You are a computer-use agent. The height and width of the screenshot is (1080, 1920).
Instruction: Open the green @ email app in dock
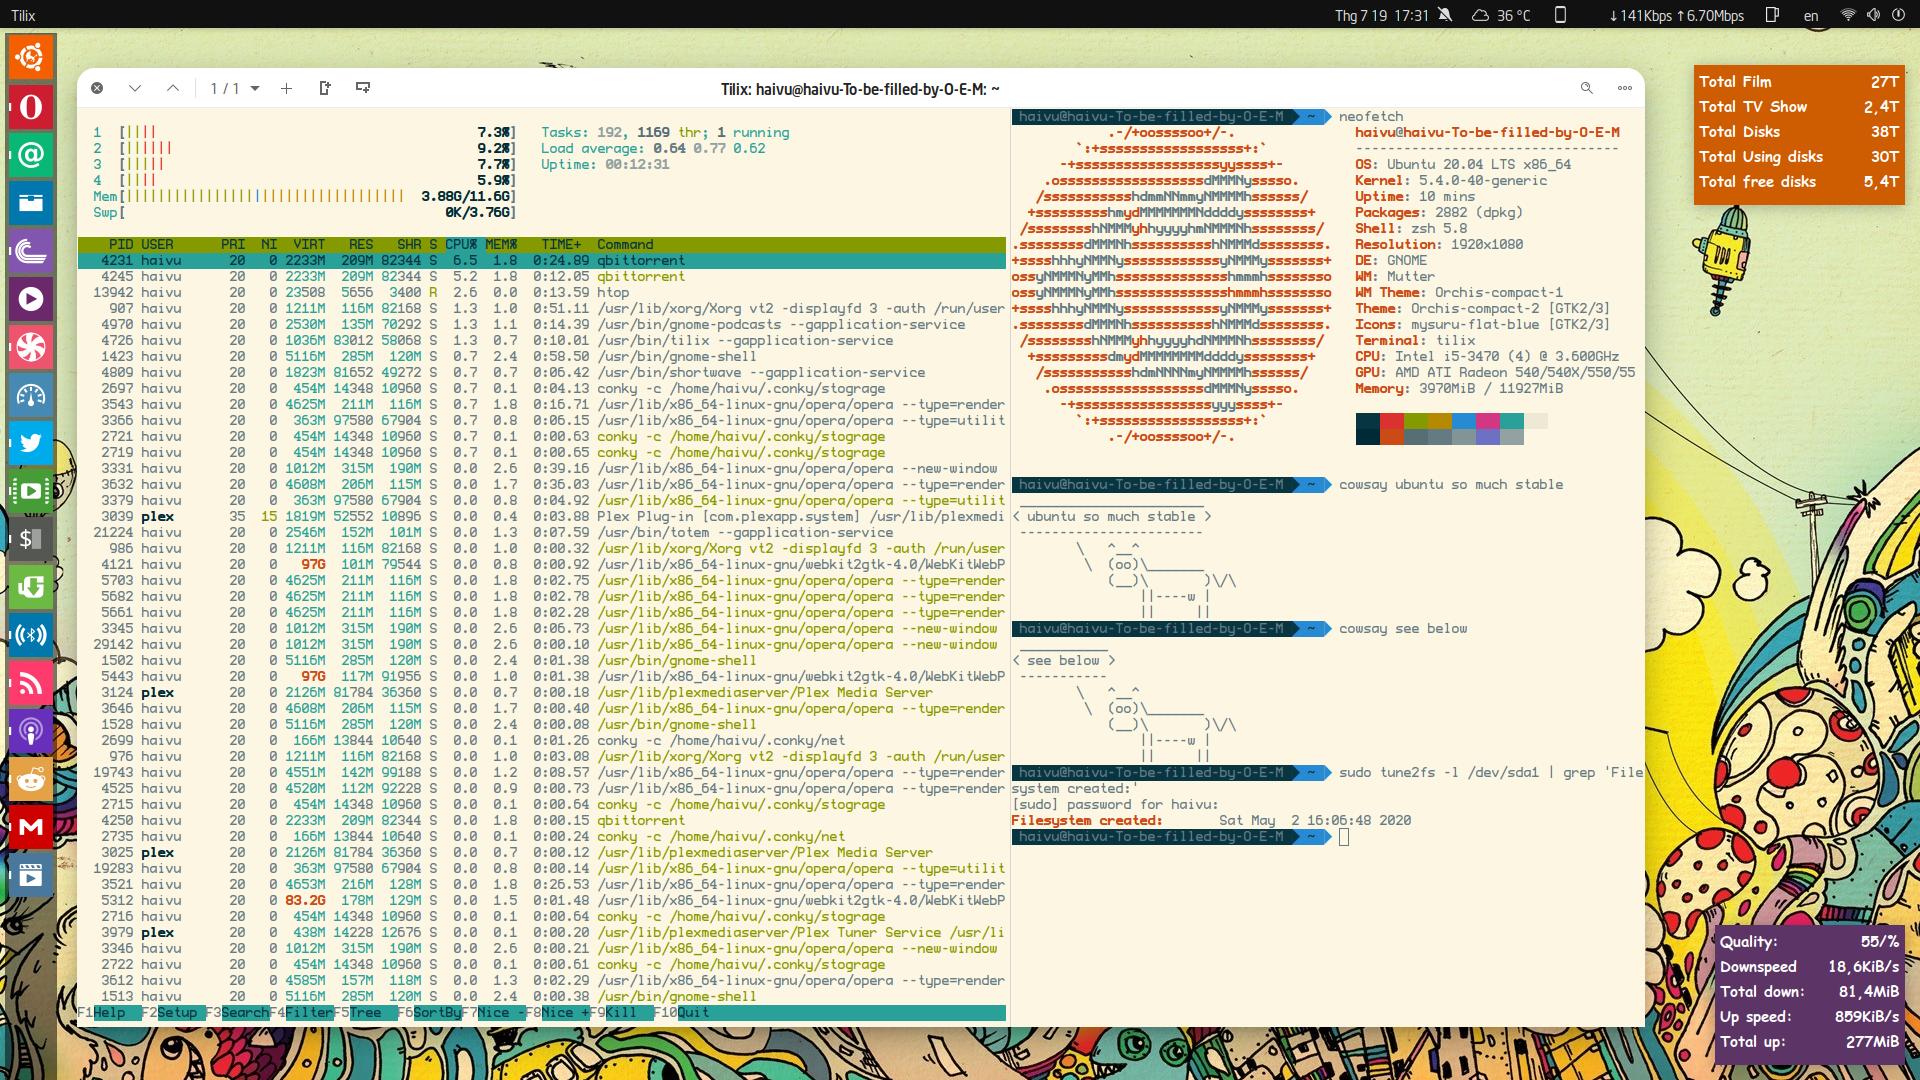pos(31,155)
